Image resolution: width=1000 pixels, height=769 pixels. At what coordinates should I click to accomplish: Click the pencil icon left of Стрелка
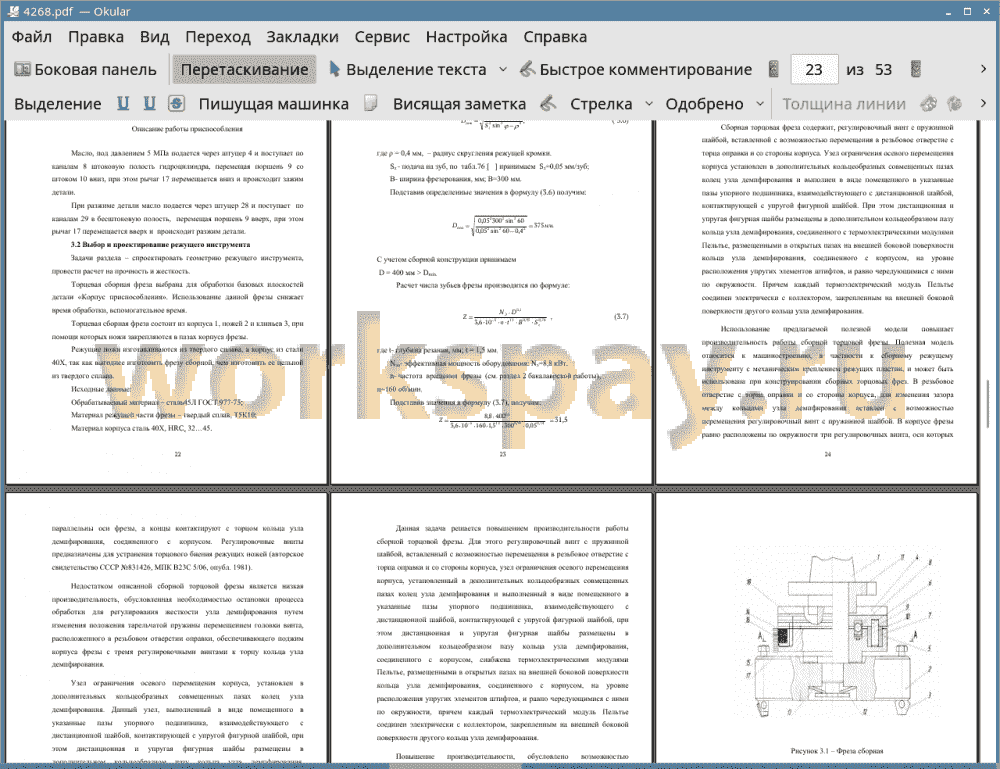click(548, 103)
